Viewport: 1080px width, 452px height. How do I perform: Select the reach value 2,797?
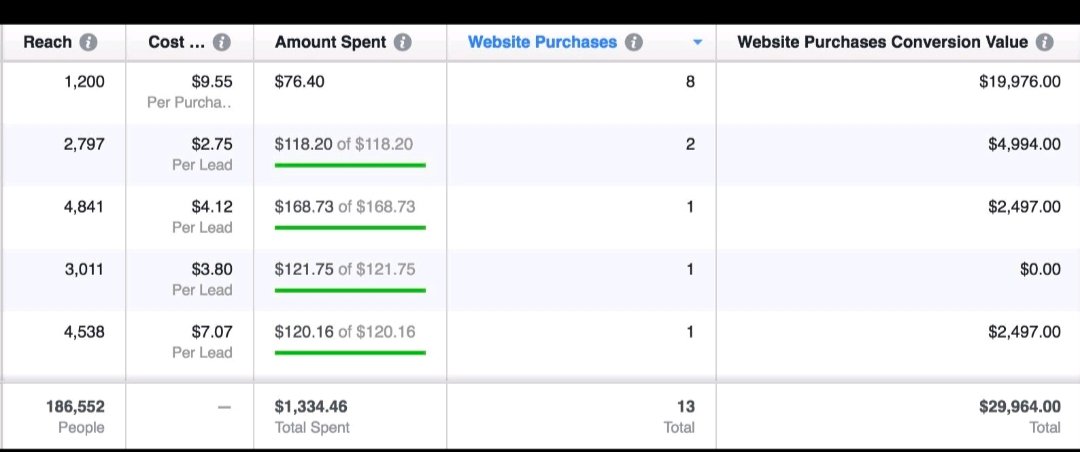pos(84,144)
